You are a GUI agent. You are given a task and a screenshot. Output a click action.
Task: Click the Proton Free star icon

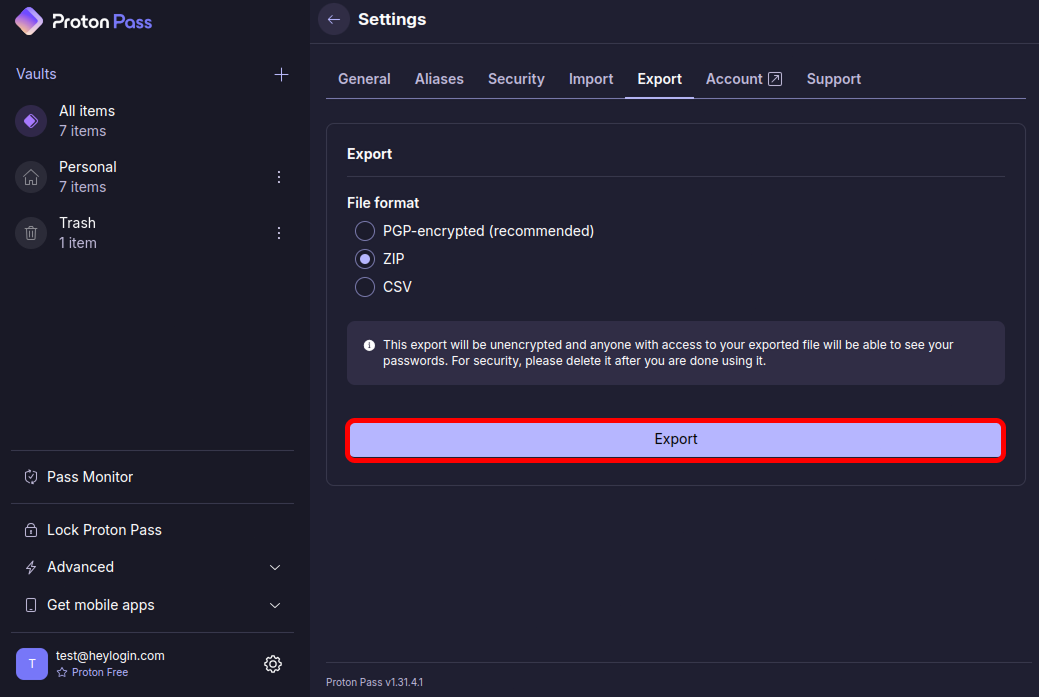[62, 672]
